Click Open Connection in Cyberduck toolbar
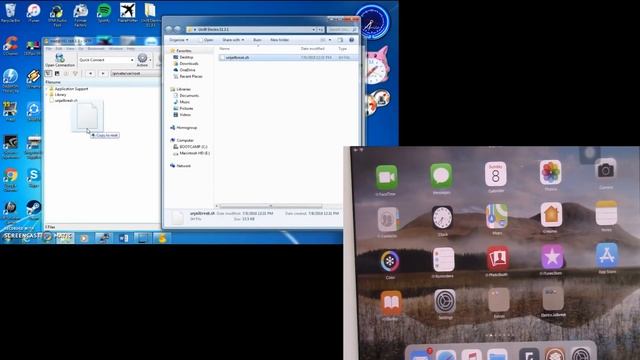 (x=60, y=60)
